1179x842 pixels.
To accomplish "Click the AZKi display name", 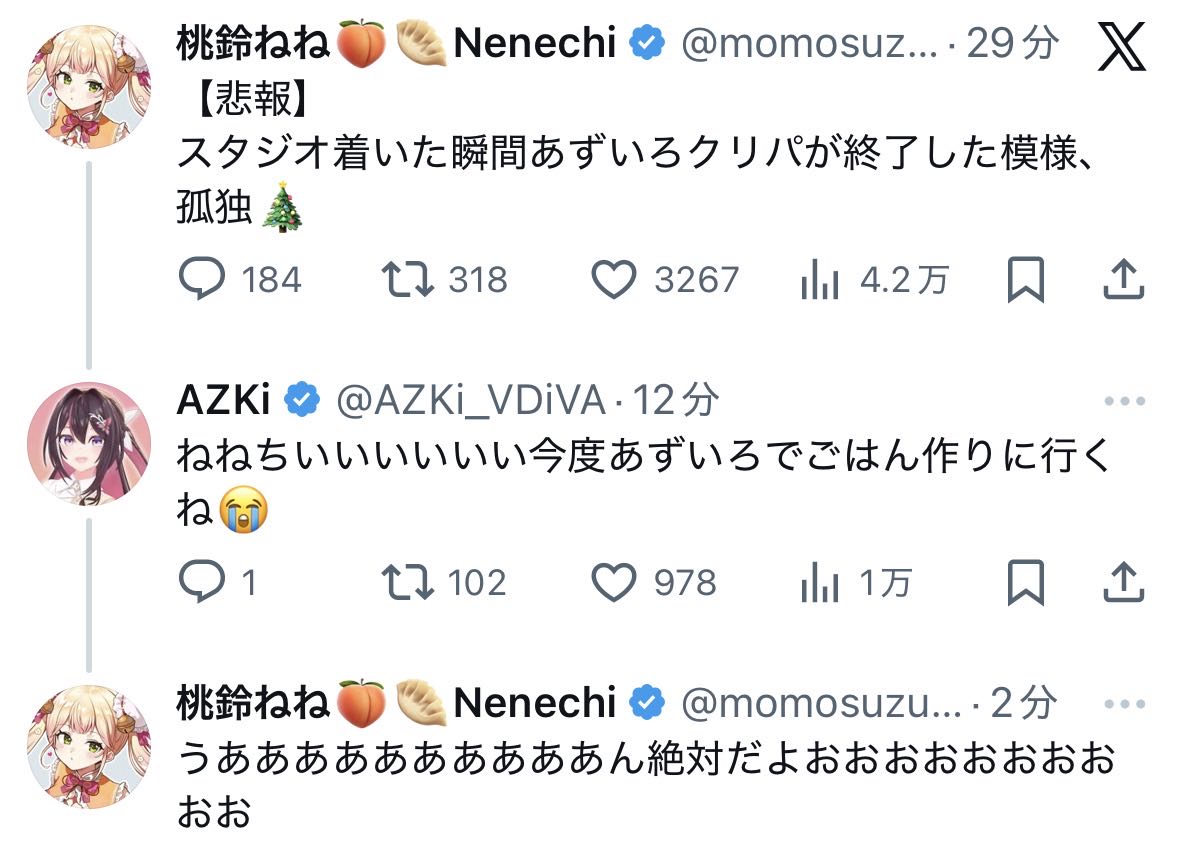I will click(x=224, y=401).
